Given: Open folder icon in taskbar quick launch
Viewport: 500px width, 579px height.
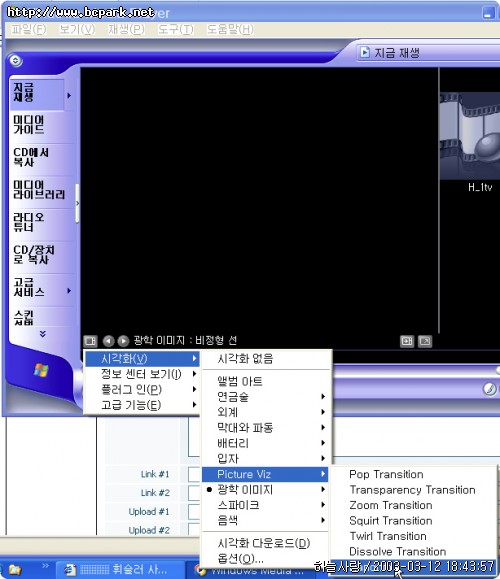Looking at the screenshot, I should click(x=15, y=570).
